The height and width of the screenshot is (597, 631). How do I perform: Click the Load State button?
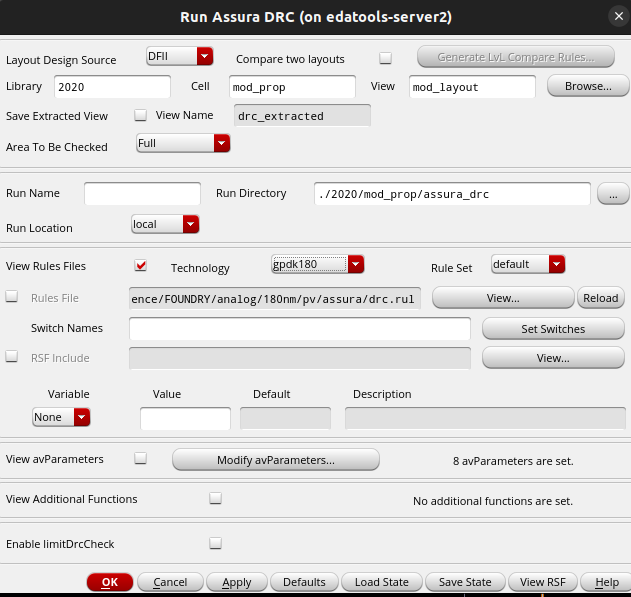(x=382, y=582)
